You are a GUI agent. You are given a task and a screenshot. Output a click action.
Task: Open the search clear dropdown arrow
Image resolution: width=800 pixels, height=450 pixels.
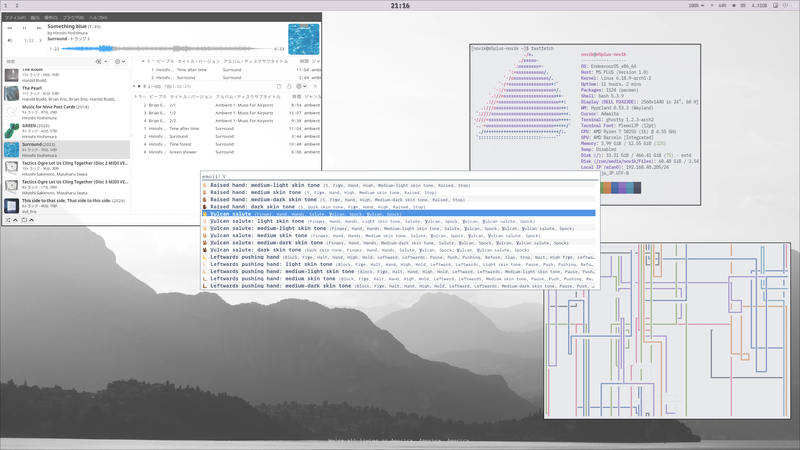click(x=104, y=62)
